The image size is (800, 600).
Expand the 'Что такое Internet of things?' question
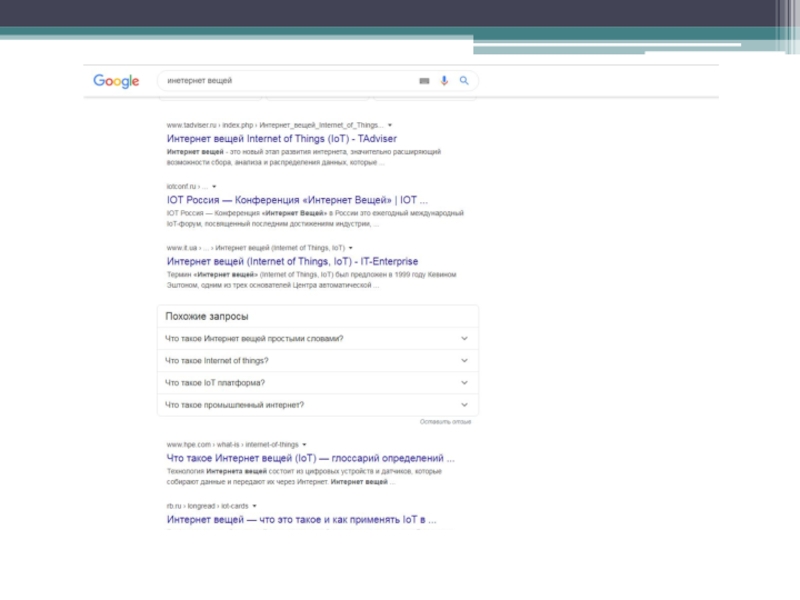pyautogui.click(x=464, y=360)
